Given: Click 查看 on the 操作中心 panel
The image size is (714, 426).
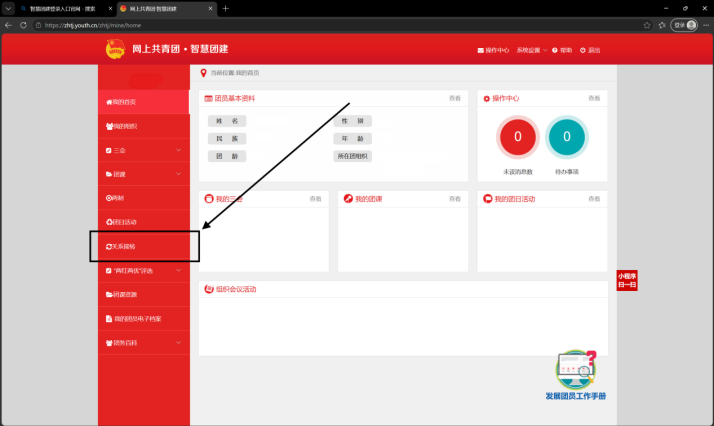Looking at the screenshot, I should point(594,98).
